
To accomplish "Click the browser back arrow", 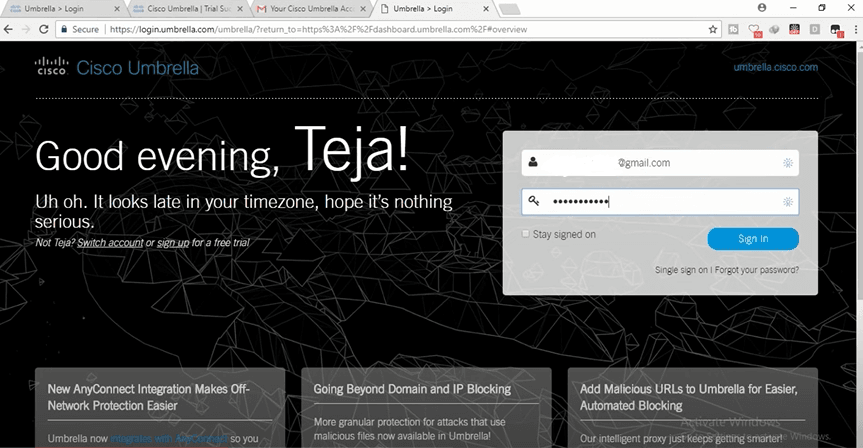I will [x=8, y=29].
